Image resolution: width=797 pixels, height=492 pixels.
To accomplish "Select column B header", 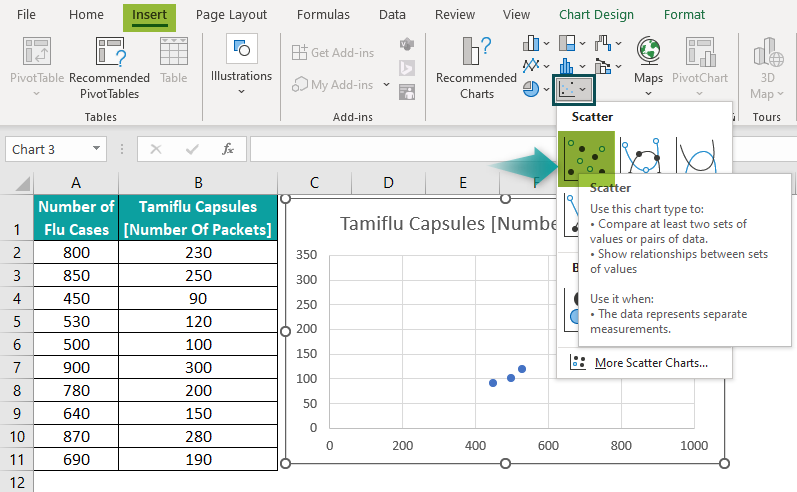I will coord(198,183).
